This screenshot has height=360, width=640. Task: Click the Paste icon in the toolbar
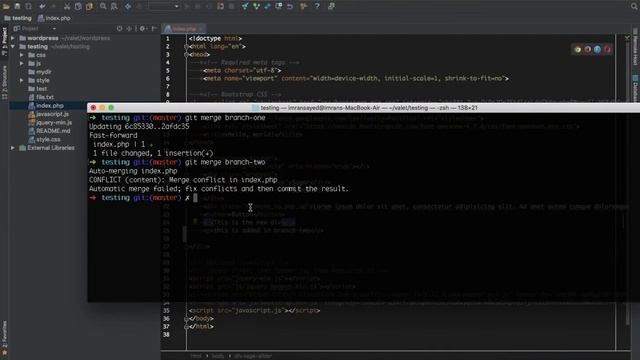click(x=89, y=6)
